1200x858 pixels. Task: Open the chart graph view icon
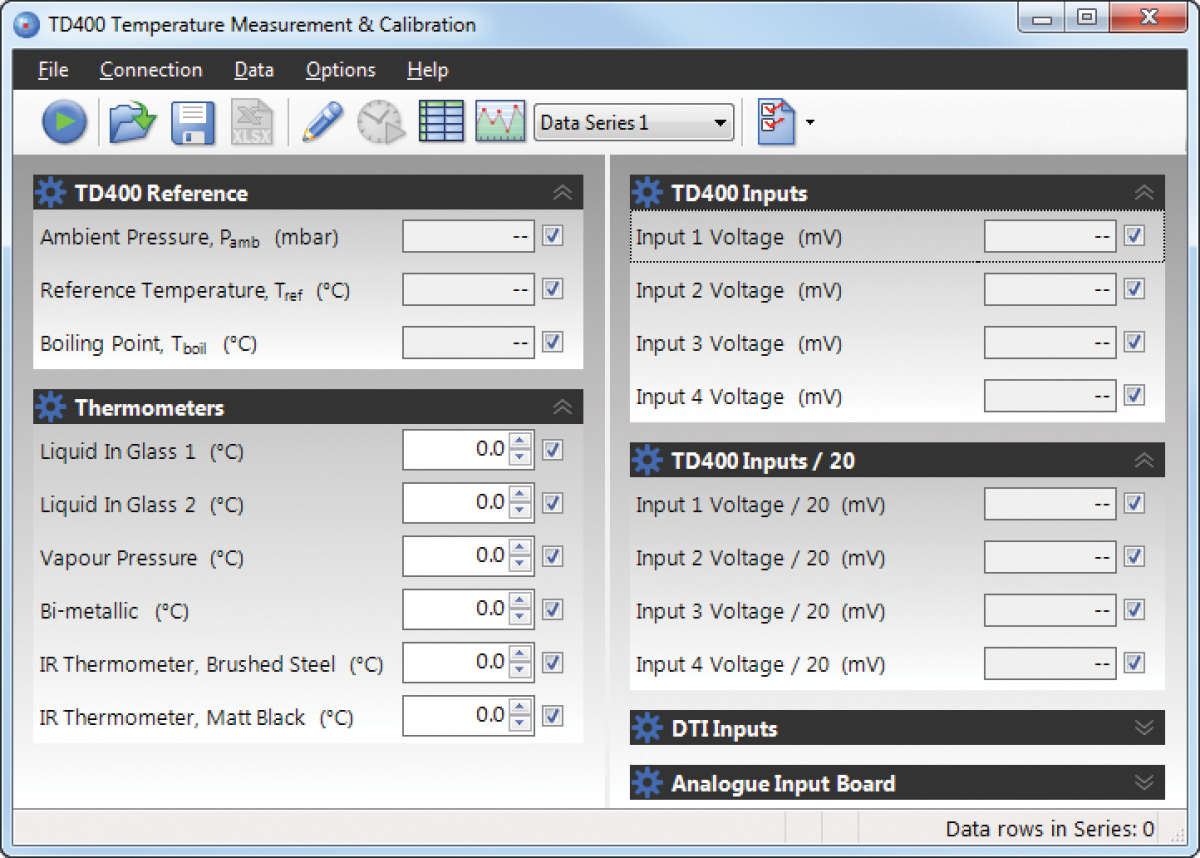click(500, 122)
